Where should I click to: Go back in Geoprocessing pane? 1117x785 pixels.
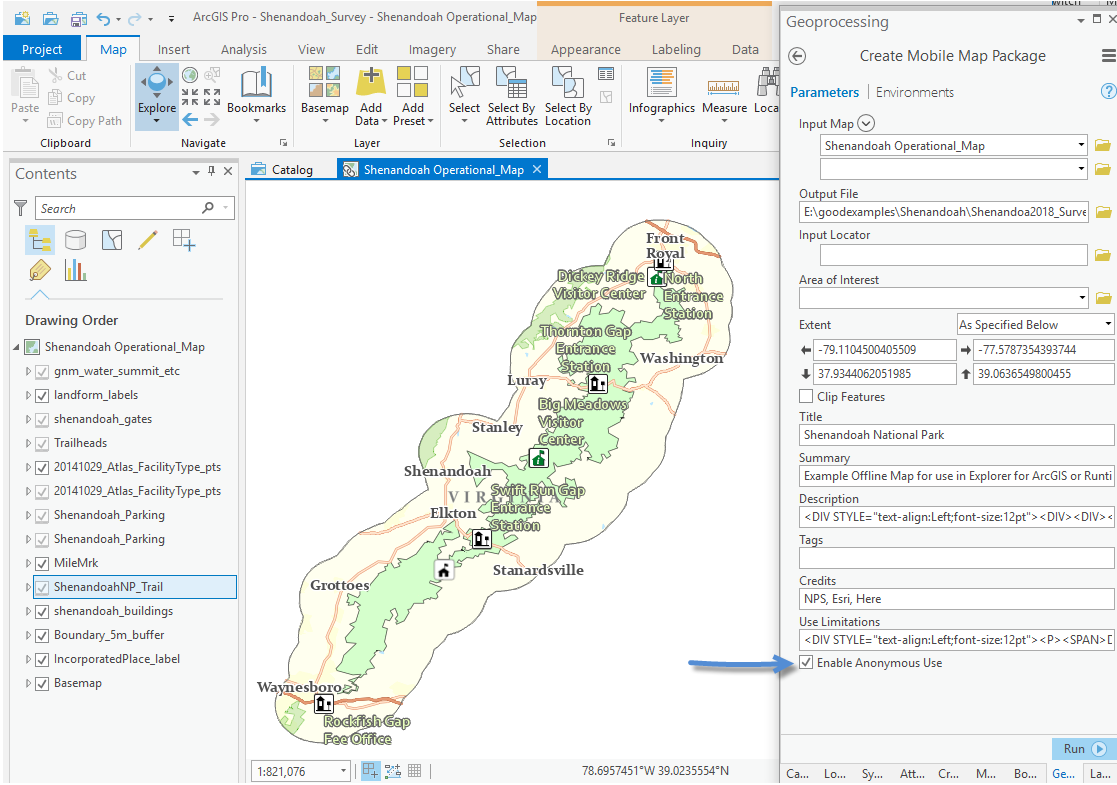click(x=797, y=56)
